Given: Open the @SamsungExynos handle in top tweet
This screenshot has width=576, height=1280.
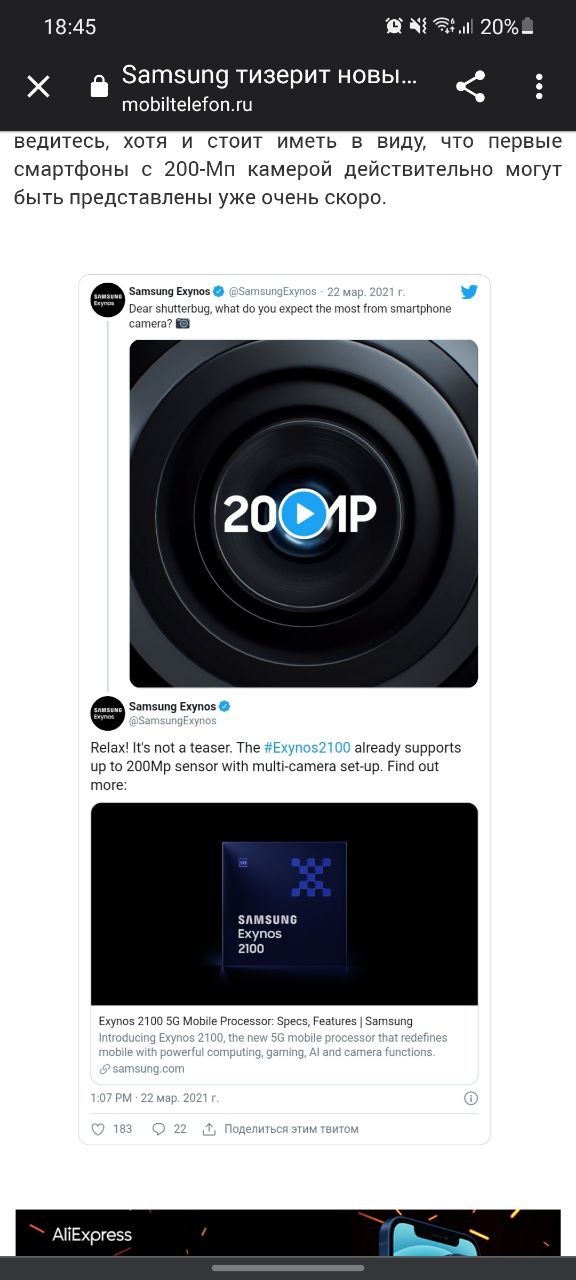Looking at the screenshot, I should click(x=273, y=292).
